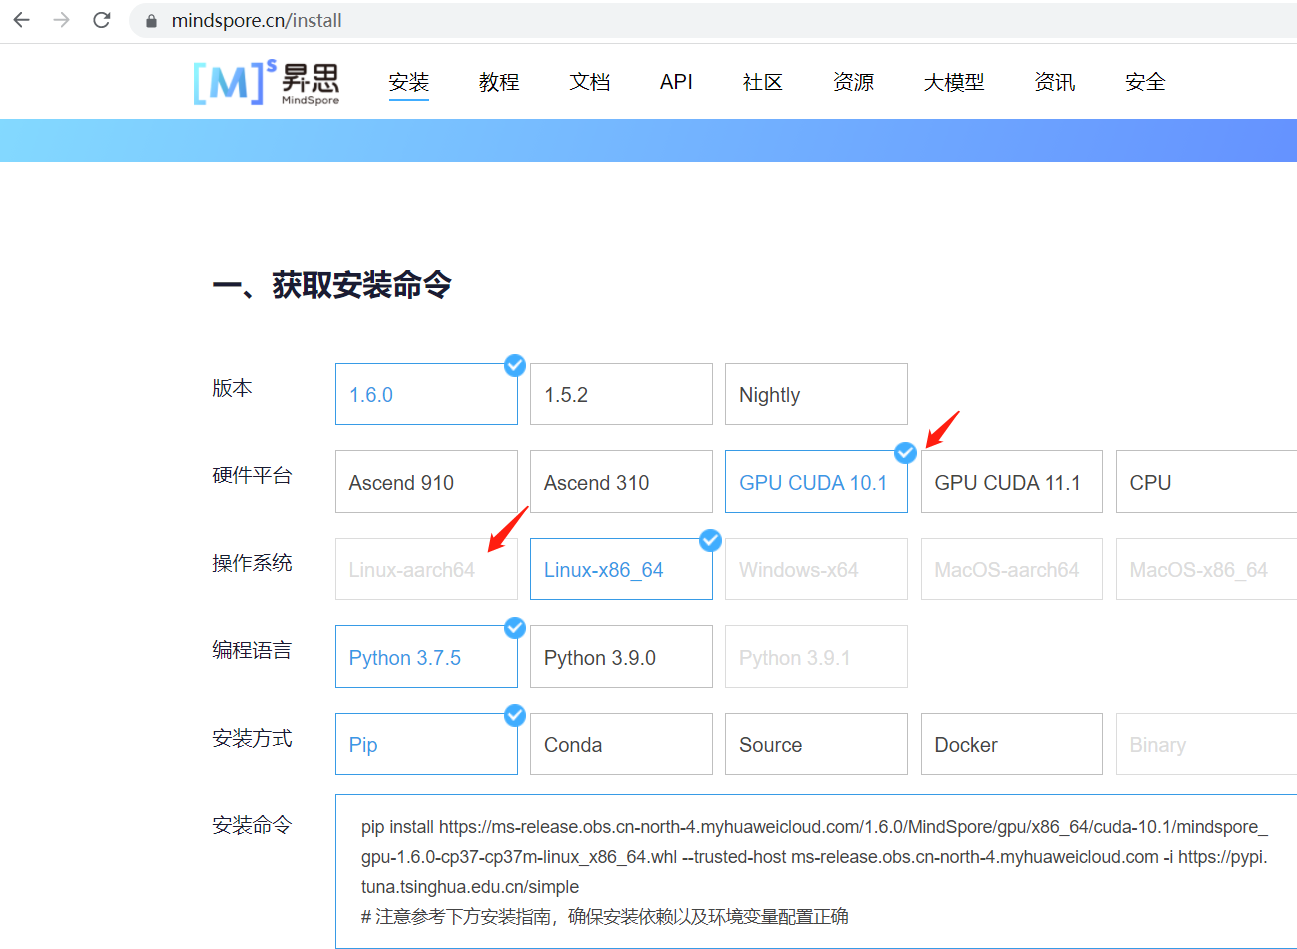This screenshot has height=949, width=1297.
Task: Pick Python 3.9.1 language option
Action: point(816,657)
